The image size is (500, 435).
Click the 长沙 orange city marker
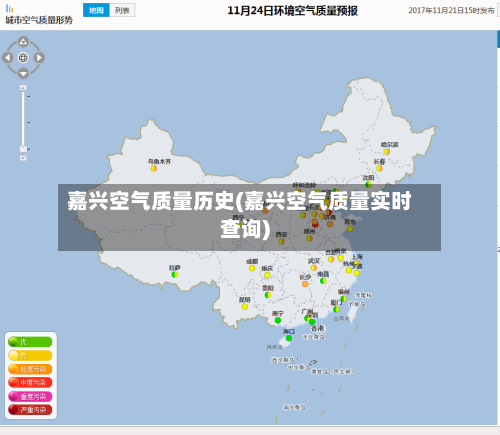(305, 284)
